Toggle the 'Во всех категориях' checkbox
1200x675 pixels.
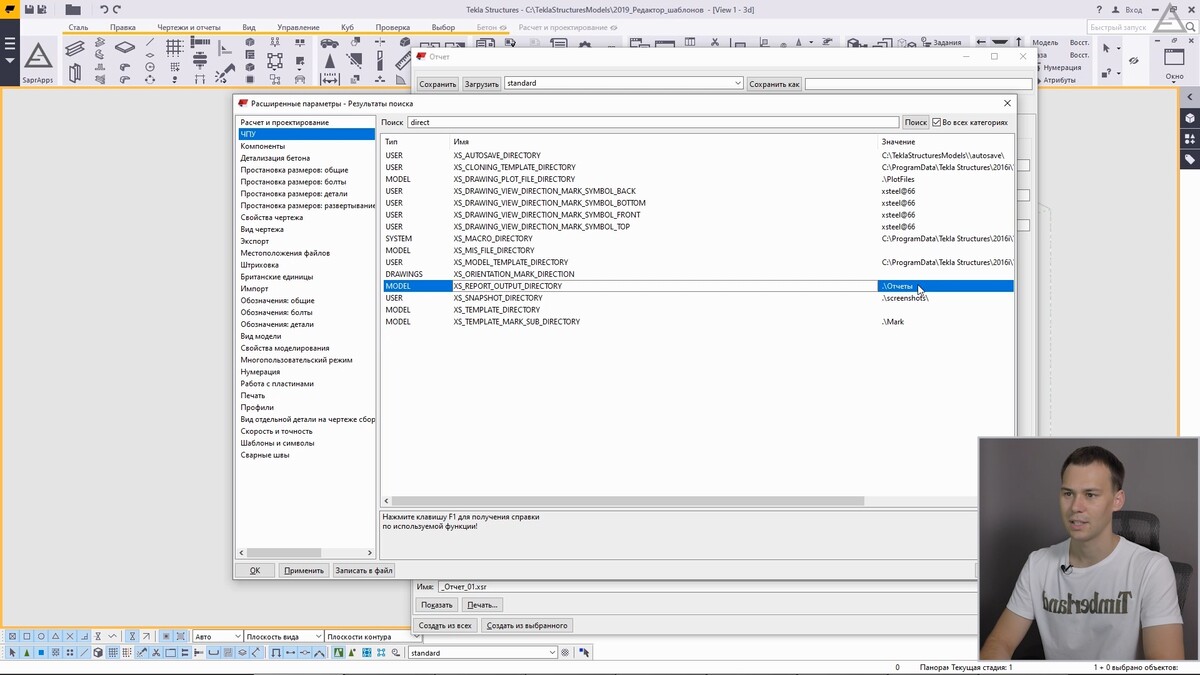click(937, 122)
